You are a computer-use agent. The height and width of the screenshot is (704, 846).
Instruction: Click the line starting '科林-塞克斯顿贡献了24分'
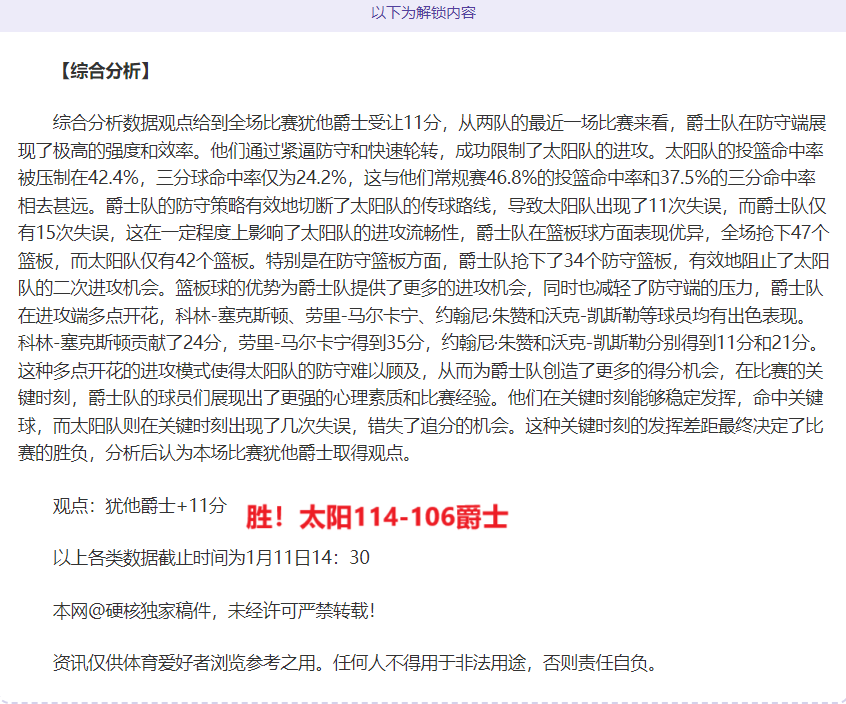click(x=419, y=342)
